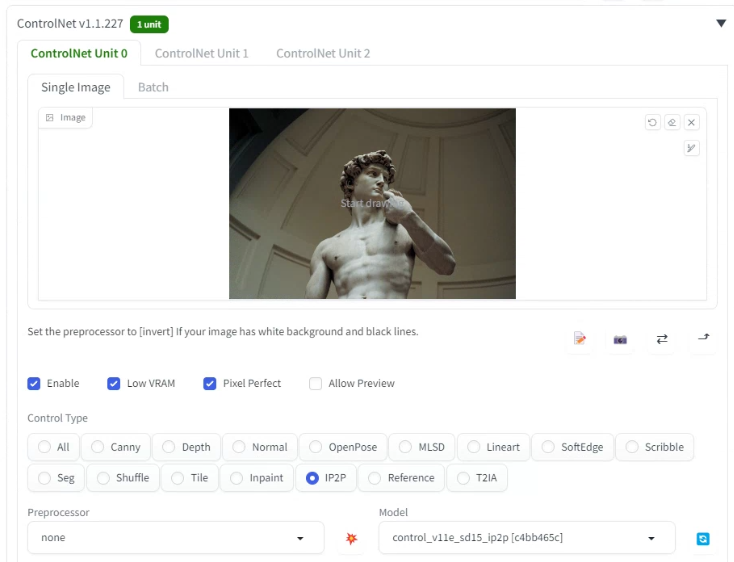The width and height of the screenshot is (734, 562).
Task: Click the ControlNet v1.1.227 title text
Action: tap(70, 24)
